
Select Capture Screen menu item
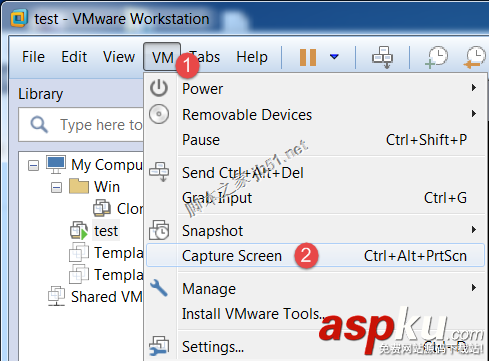(x=315, y=255)
